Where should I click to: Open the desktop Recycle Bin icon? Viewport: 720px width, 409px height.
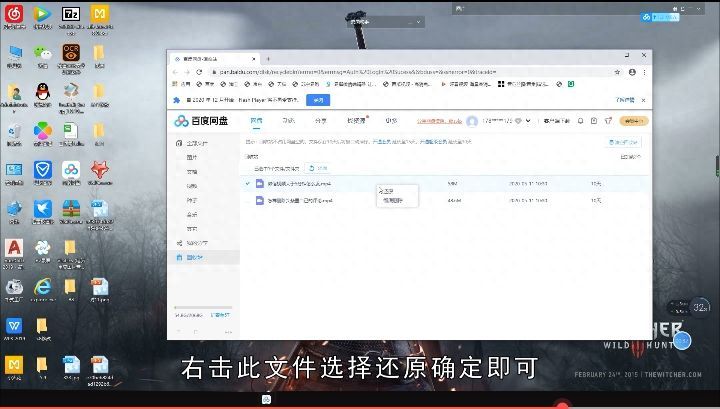click(x=14, y=131)
